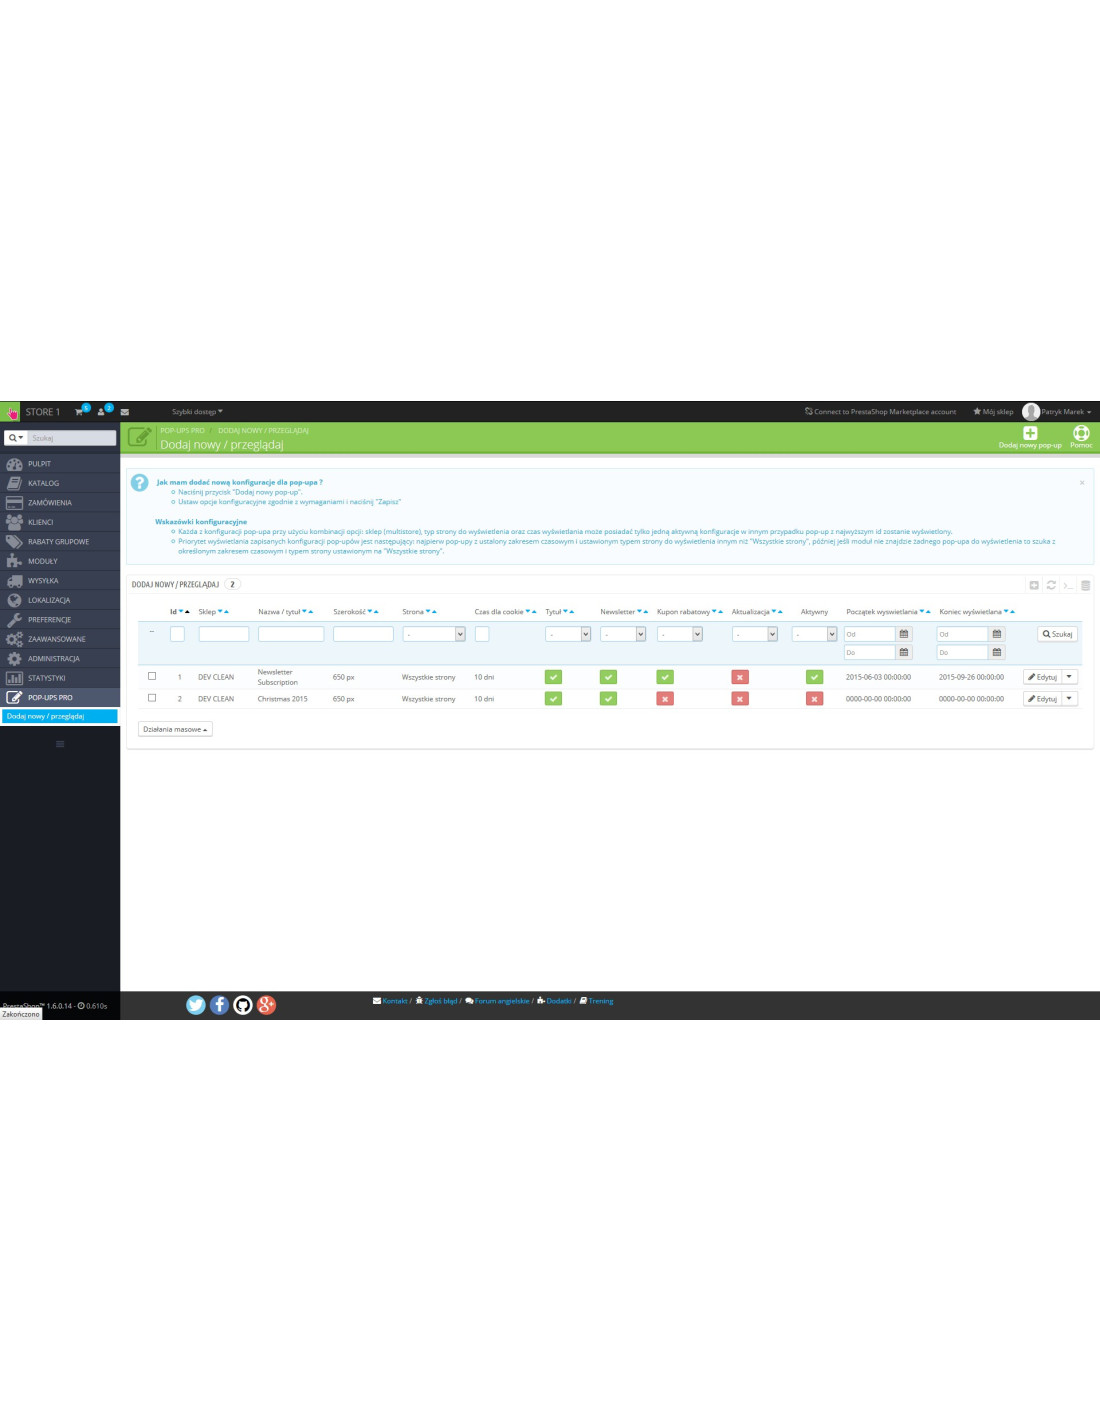Close the help info box

pos(1081,483)
